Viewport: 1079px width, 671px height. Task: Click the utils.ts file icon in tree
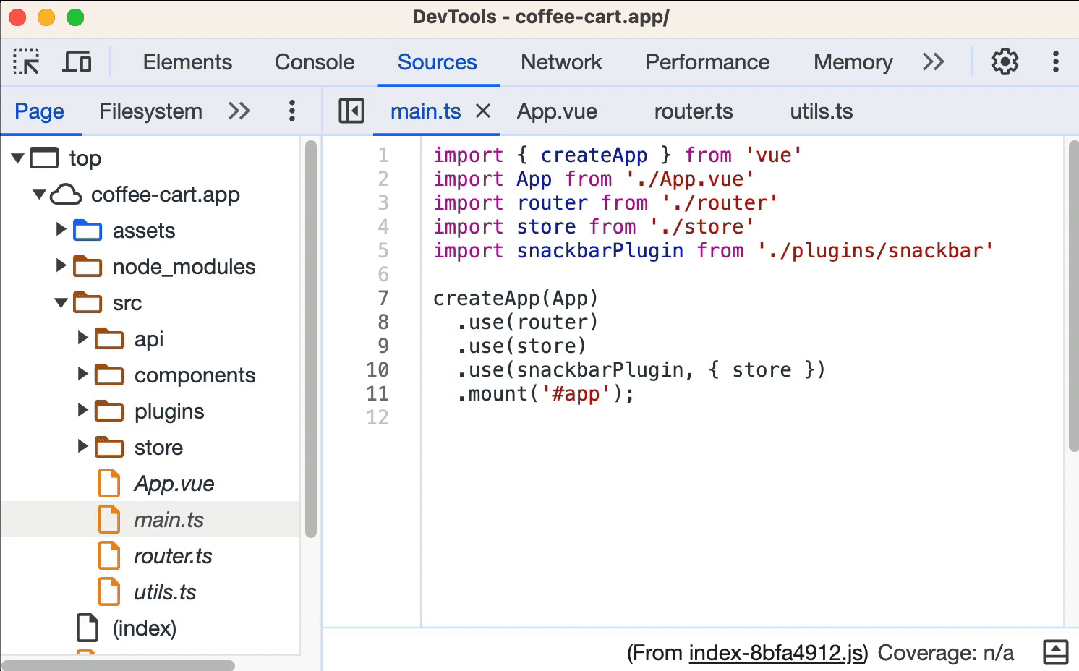click(x=109, y=592)
